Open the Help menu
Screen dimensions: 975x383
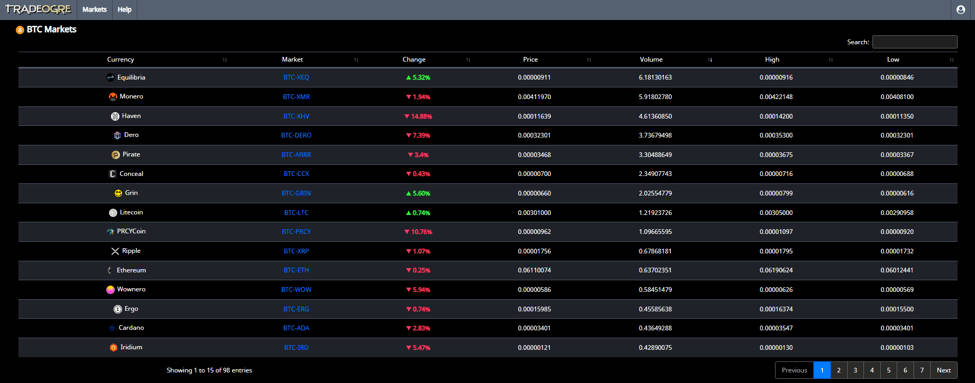click(x=124, y=10)
